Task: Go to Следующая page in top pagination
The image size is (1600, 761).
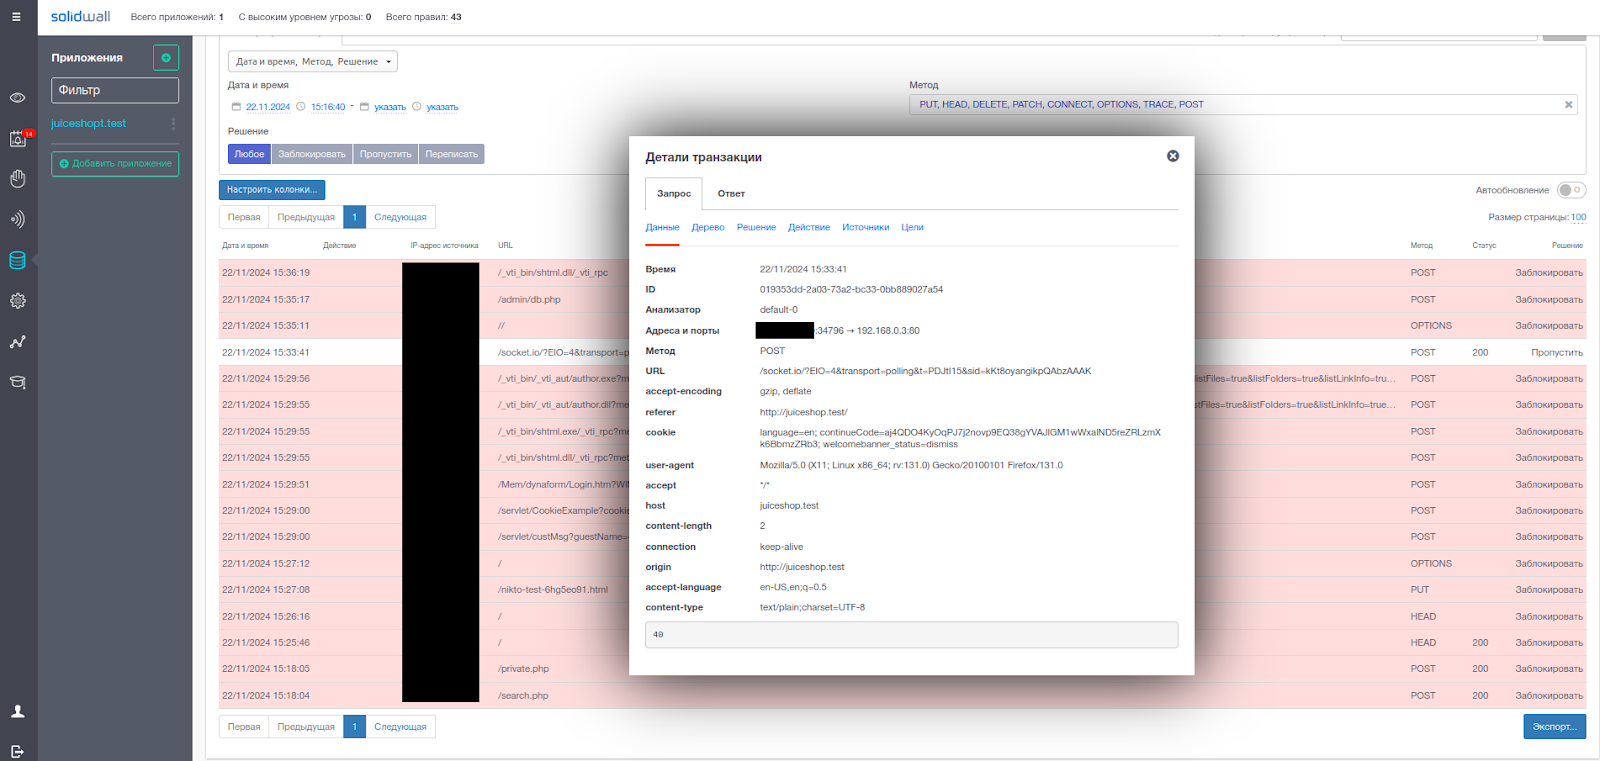Action: click(400, 217)
